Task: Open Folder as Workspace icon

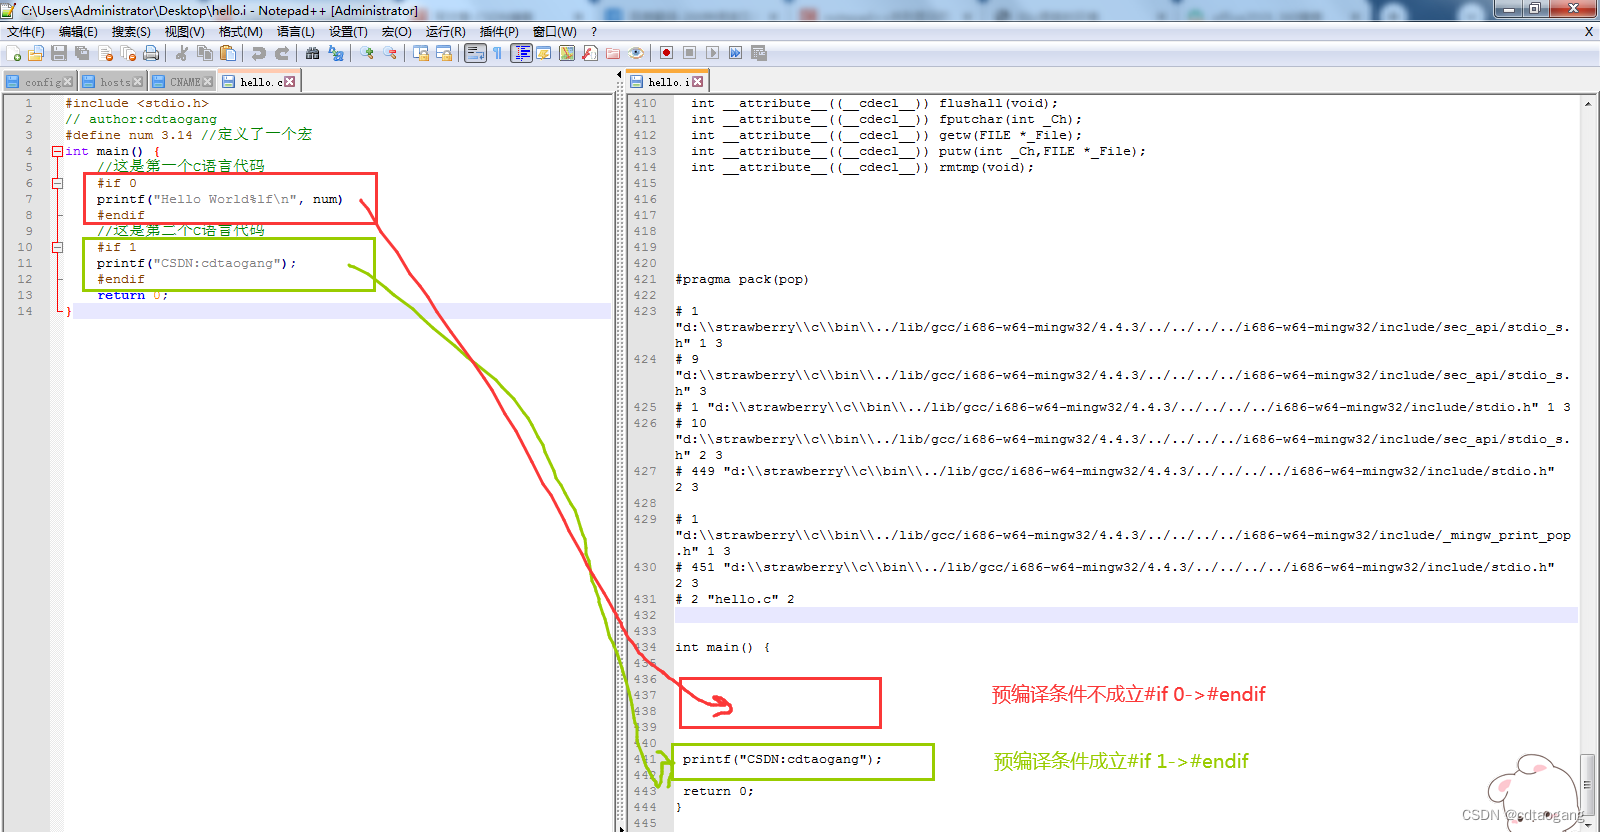Action: click(x=613, y=53)
